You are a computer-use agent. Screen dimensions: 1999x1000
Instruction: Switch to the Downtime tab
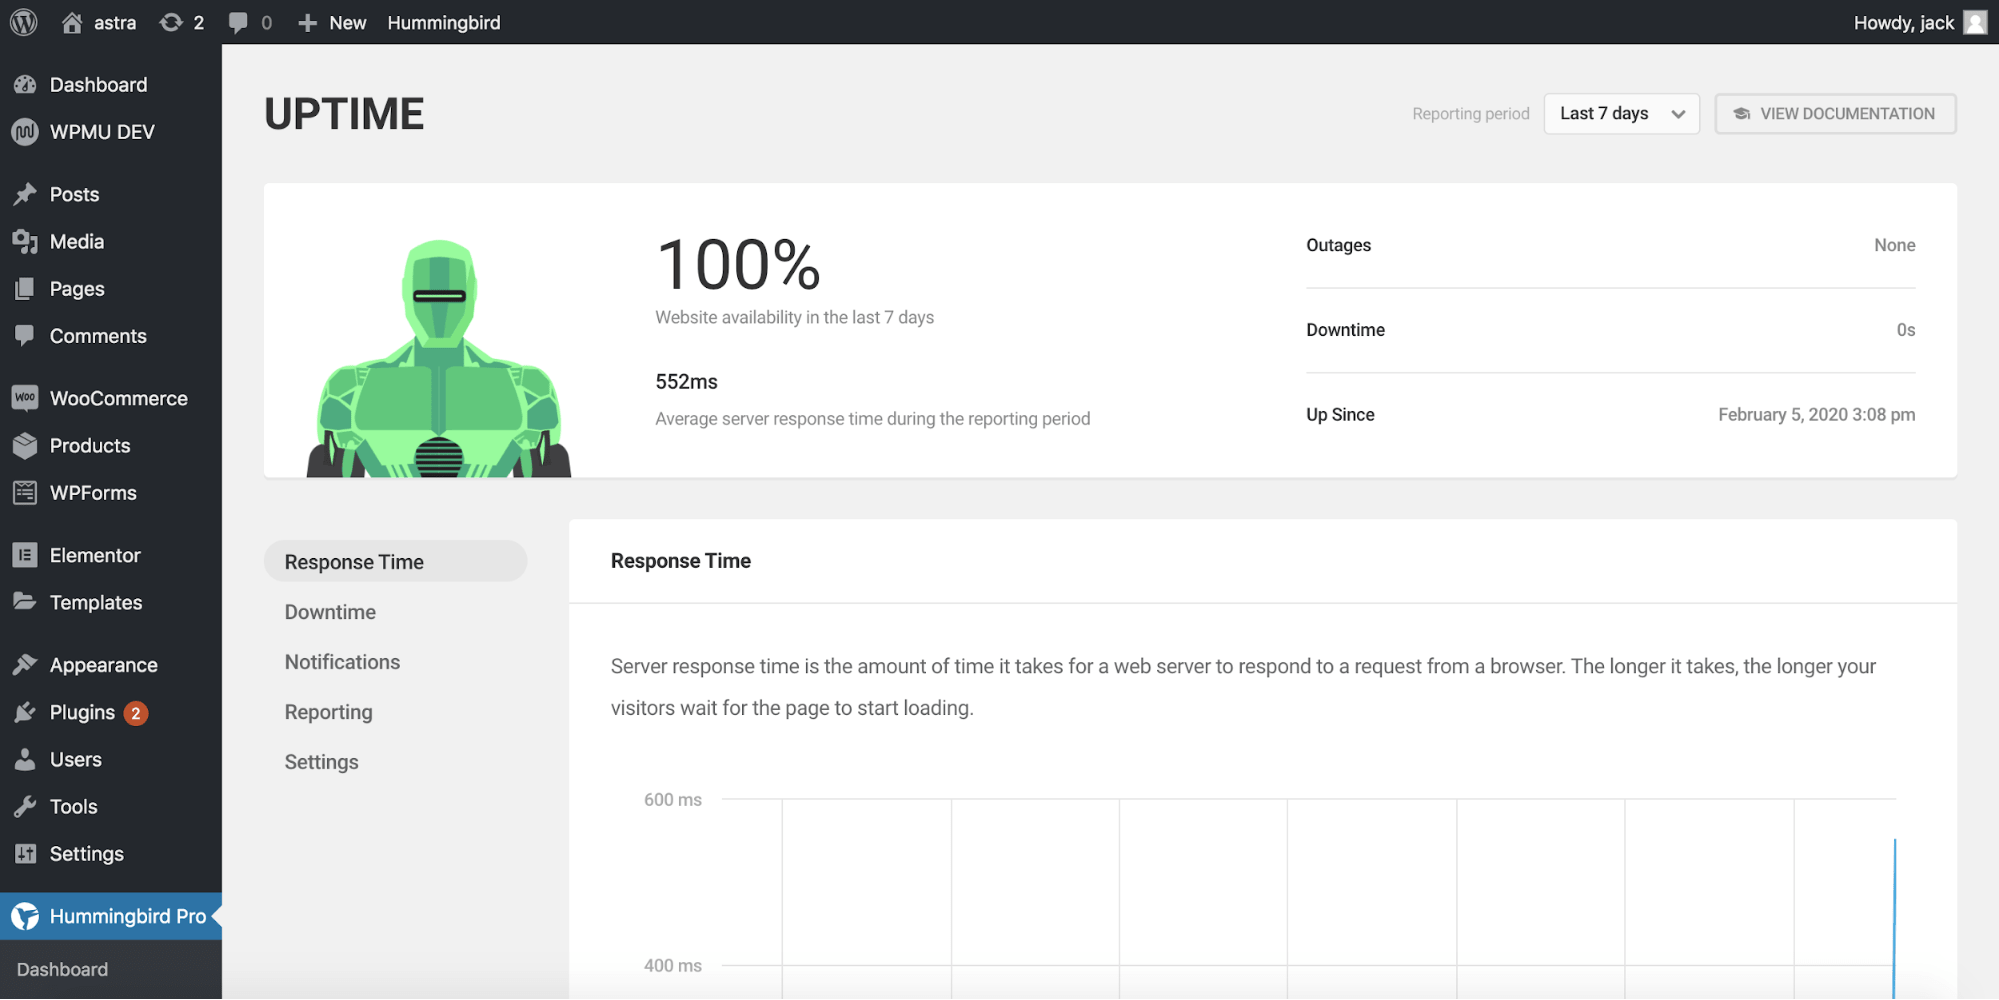pyautogui.click(x=330, y=611)
